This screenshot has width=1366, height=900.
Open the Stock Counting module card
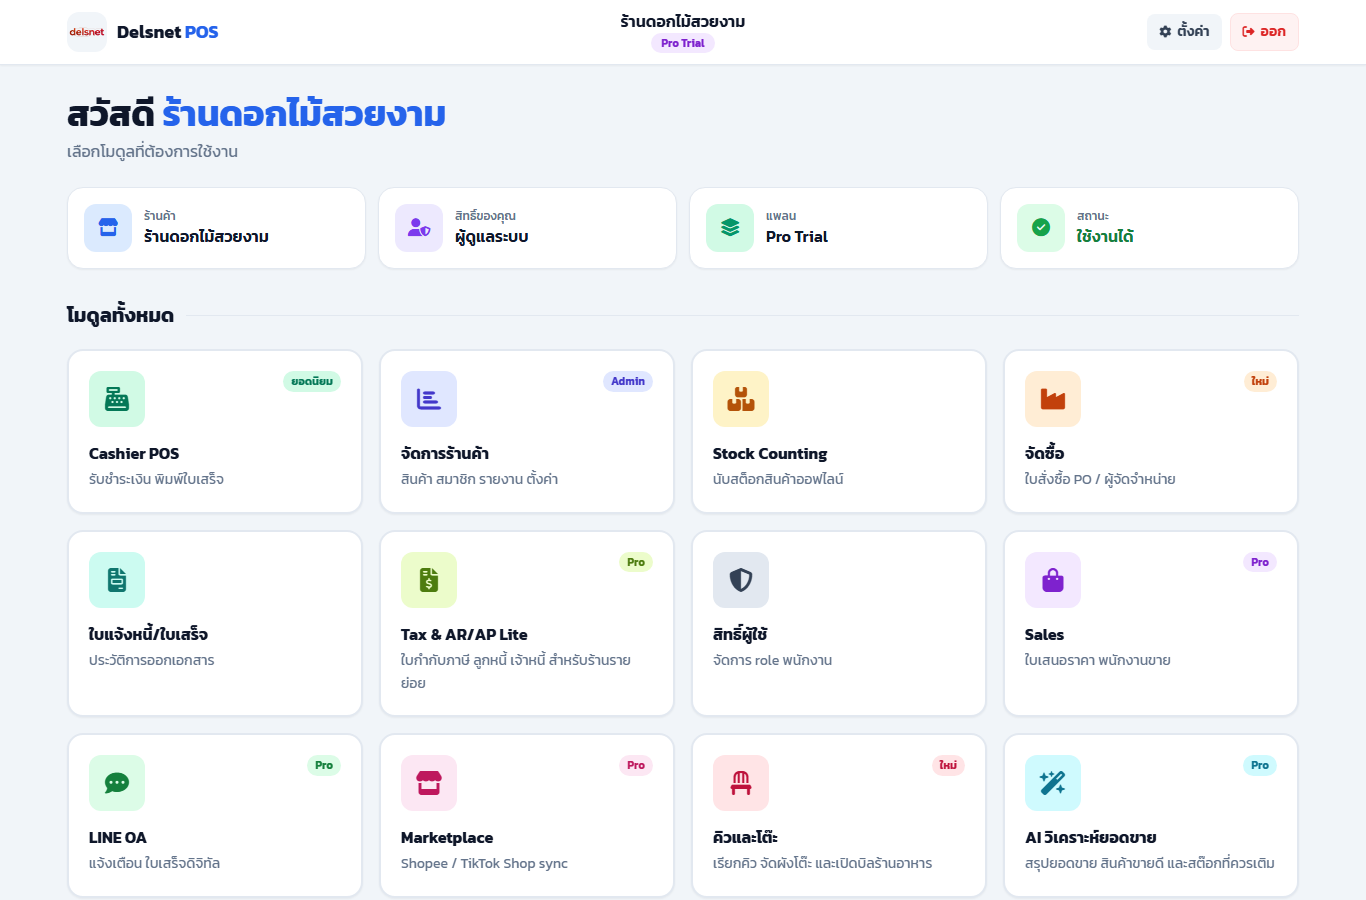point(839,432)
